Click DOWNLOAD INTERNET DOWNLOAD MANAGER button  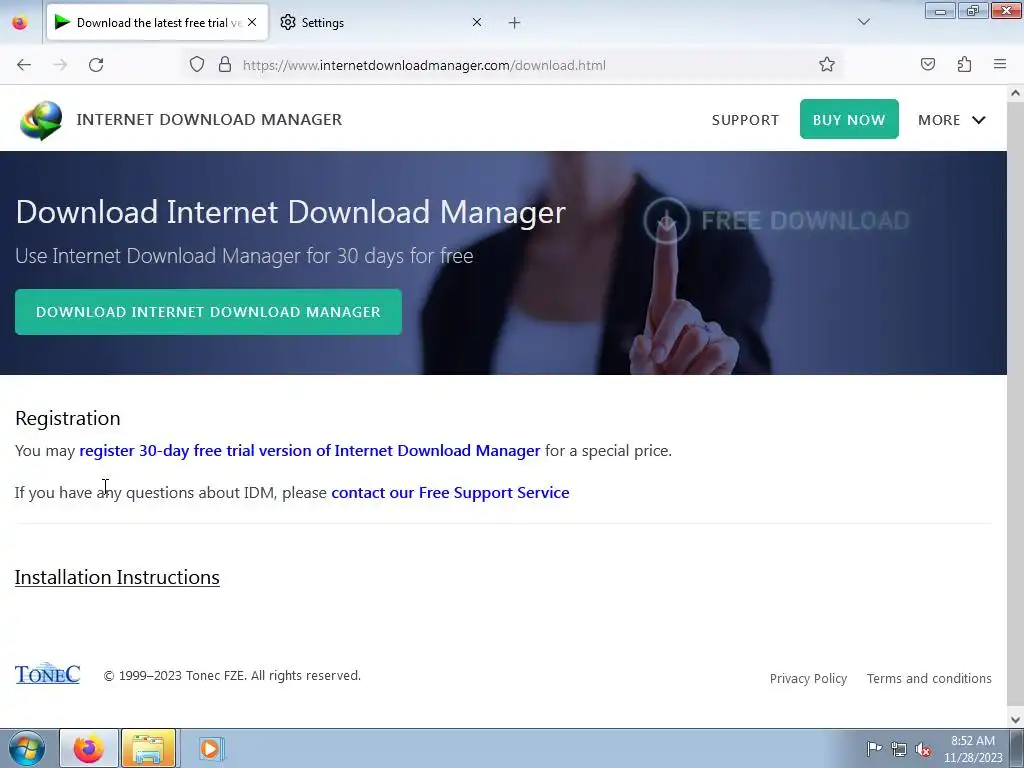[x=208, y=312]
